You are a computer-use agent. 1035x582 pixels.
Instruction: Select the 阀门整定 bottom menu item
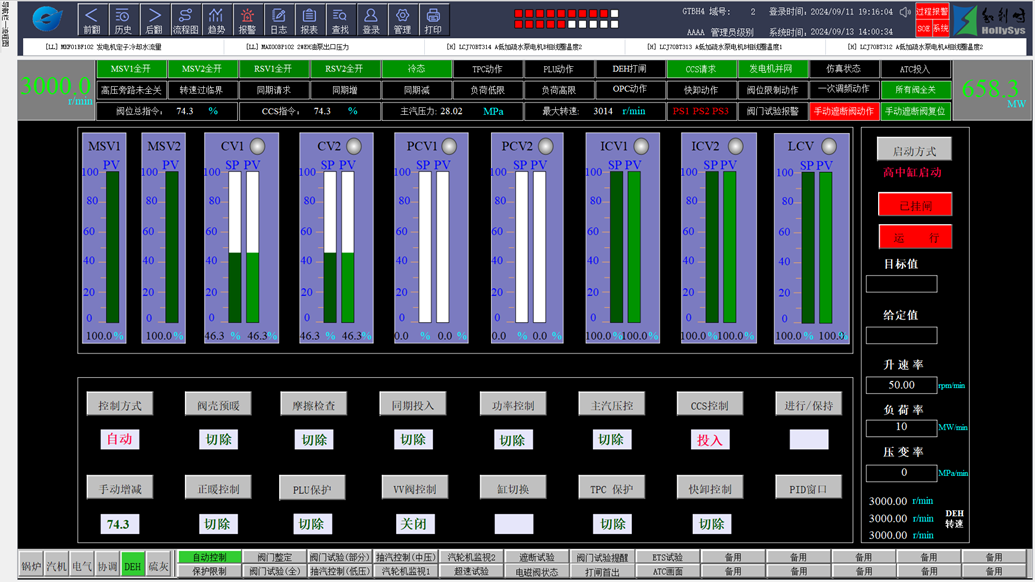pyautogui.click(x=274, y=557)
